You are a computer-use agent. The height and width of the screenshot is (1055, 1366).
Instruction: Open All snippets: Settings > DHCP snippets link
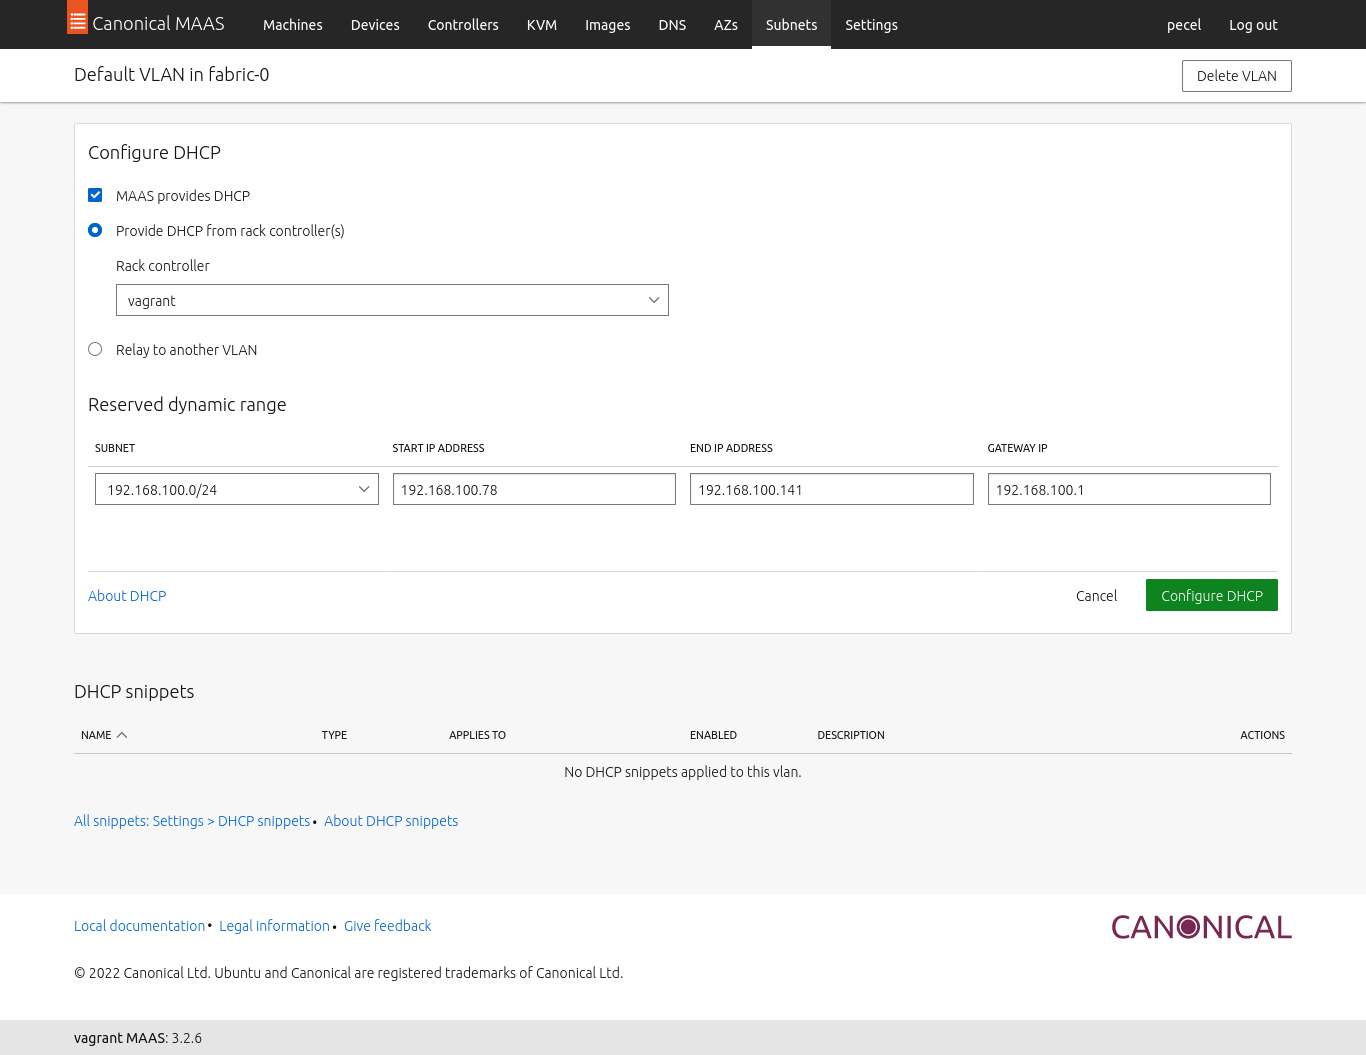click(x=192, y=821)
